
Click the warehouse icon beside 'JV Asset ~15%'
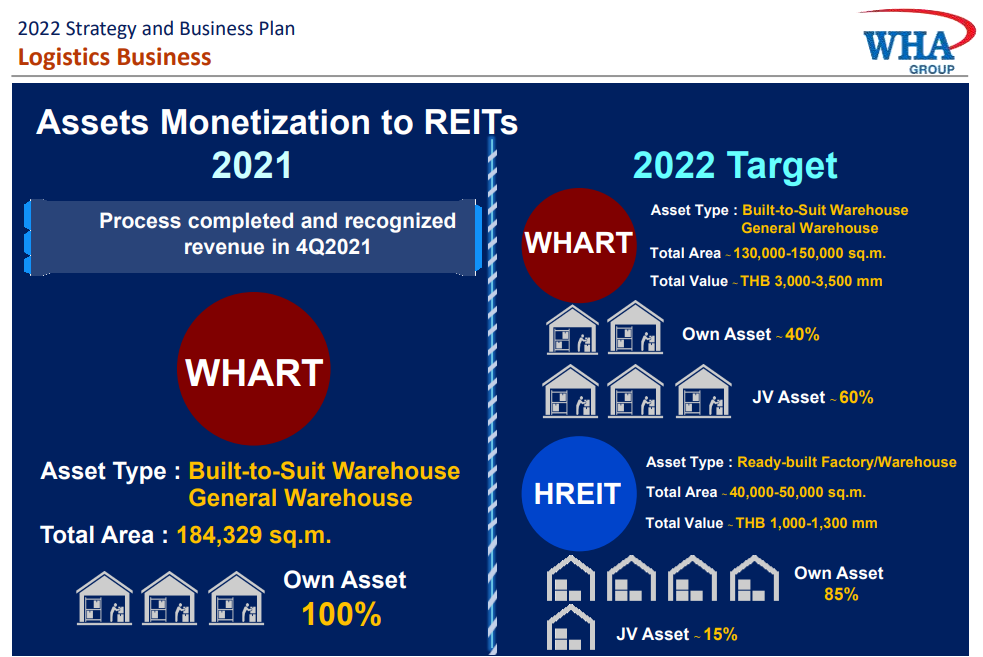point(570,628)
